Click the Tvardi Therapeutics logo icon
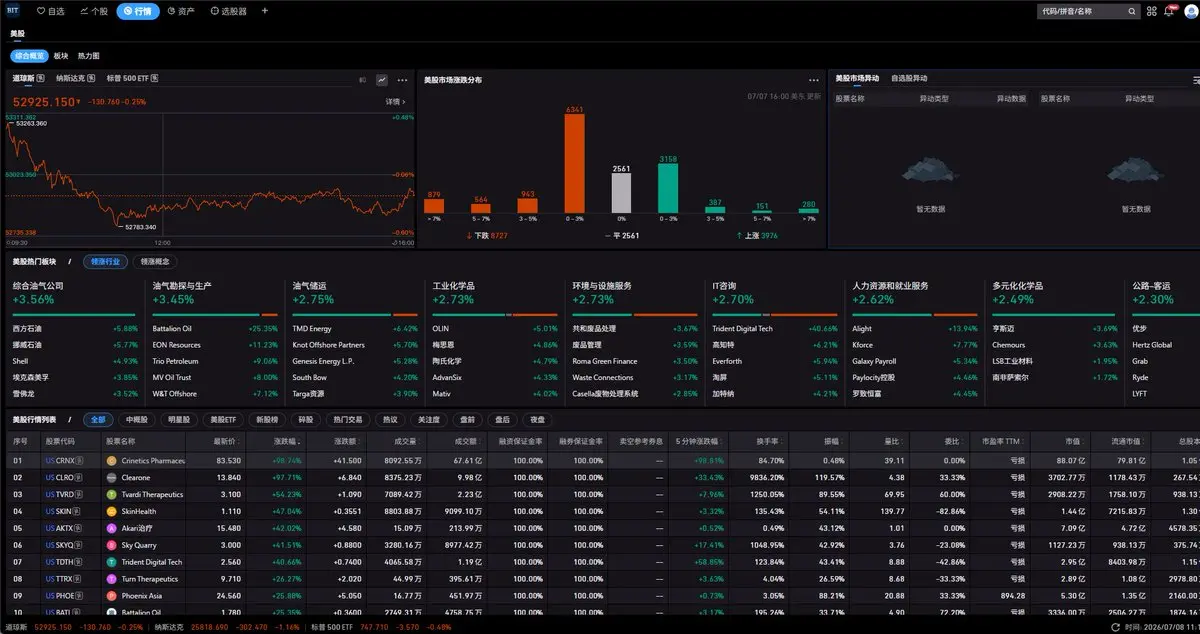The height and width of the screenshot is (634, 1200). (112, 494)
